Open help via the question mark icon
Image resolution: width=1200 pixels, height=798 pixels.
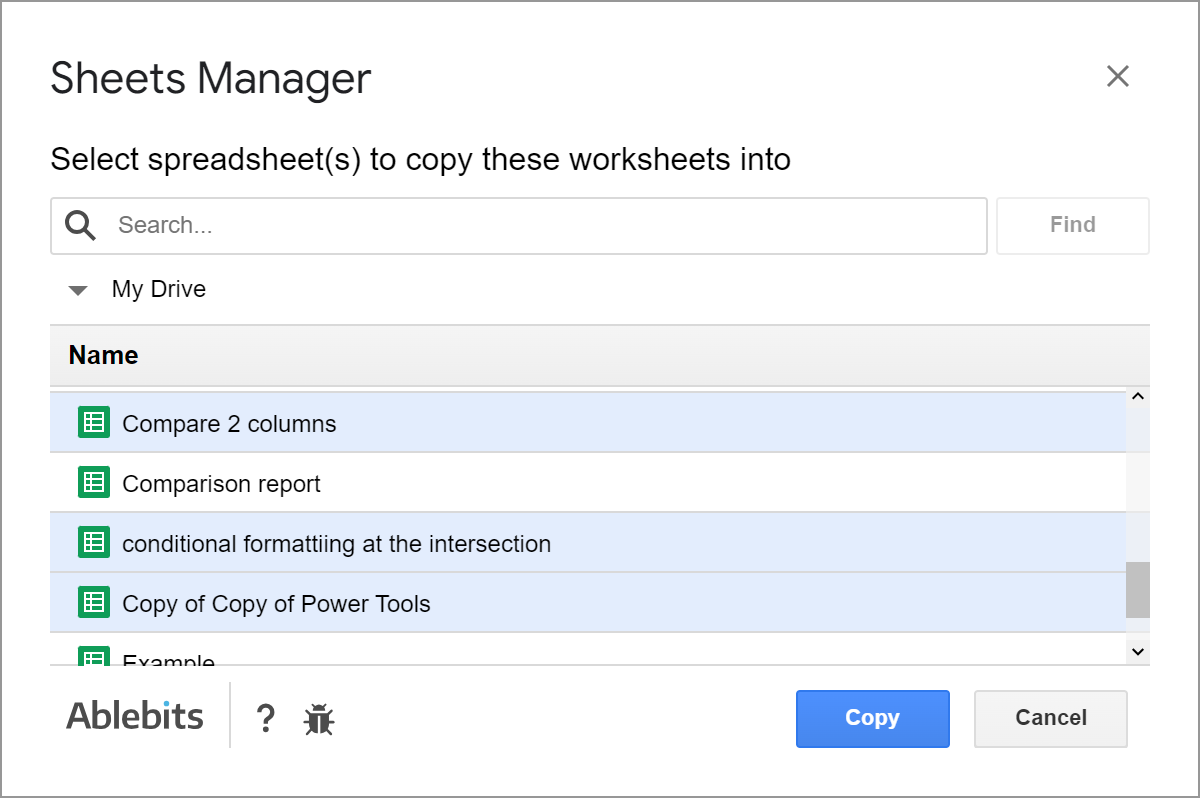coord(265,718)
